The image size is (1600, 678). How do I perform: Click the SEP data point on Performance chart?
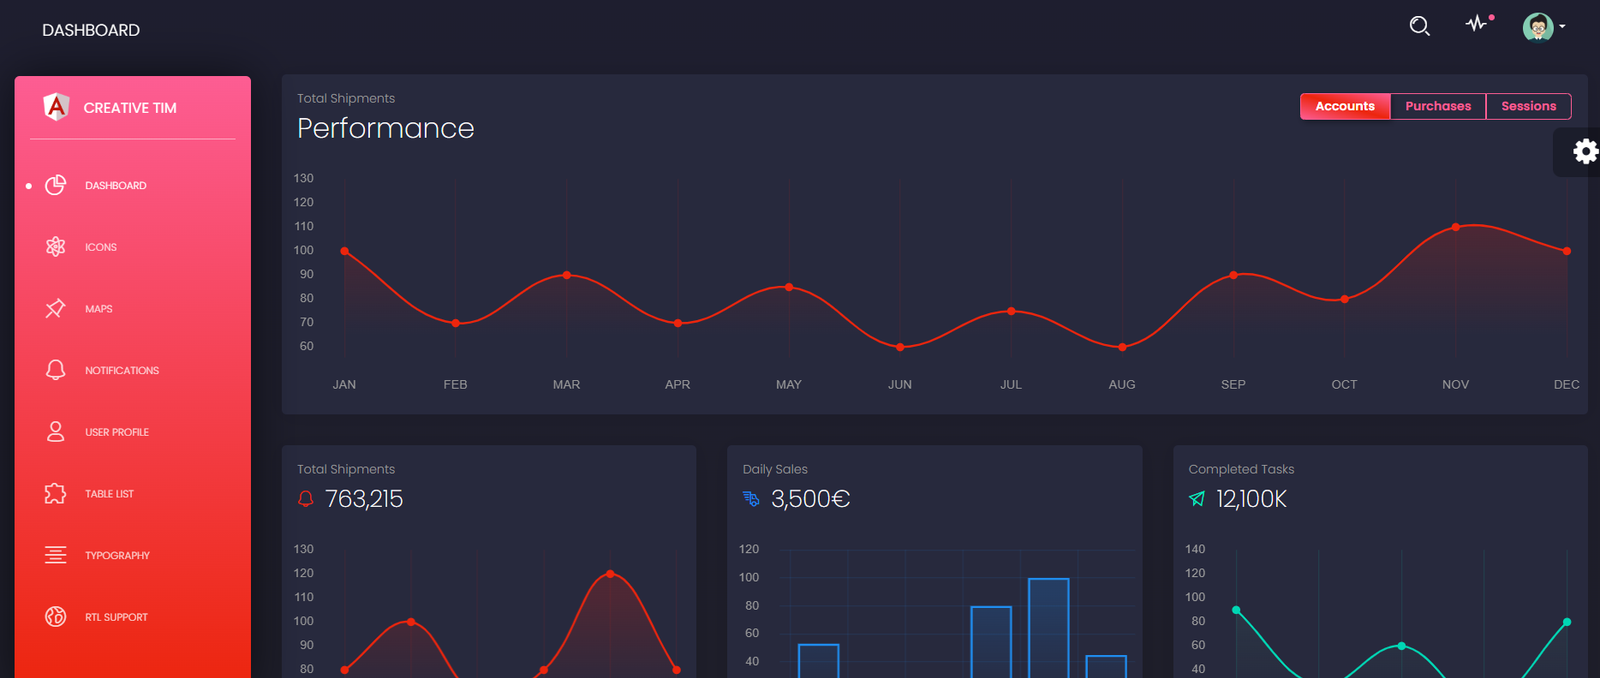point(1234,275)
